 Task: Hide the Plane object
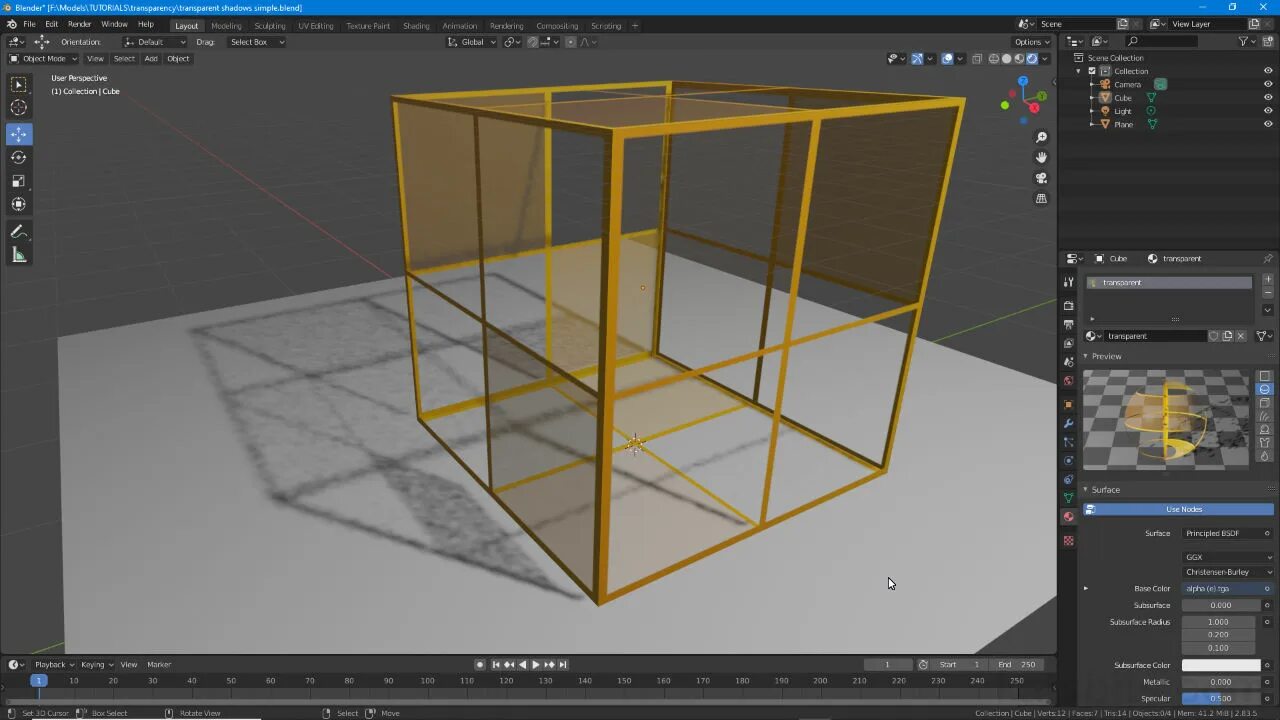pos(1268,124)
